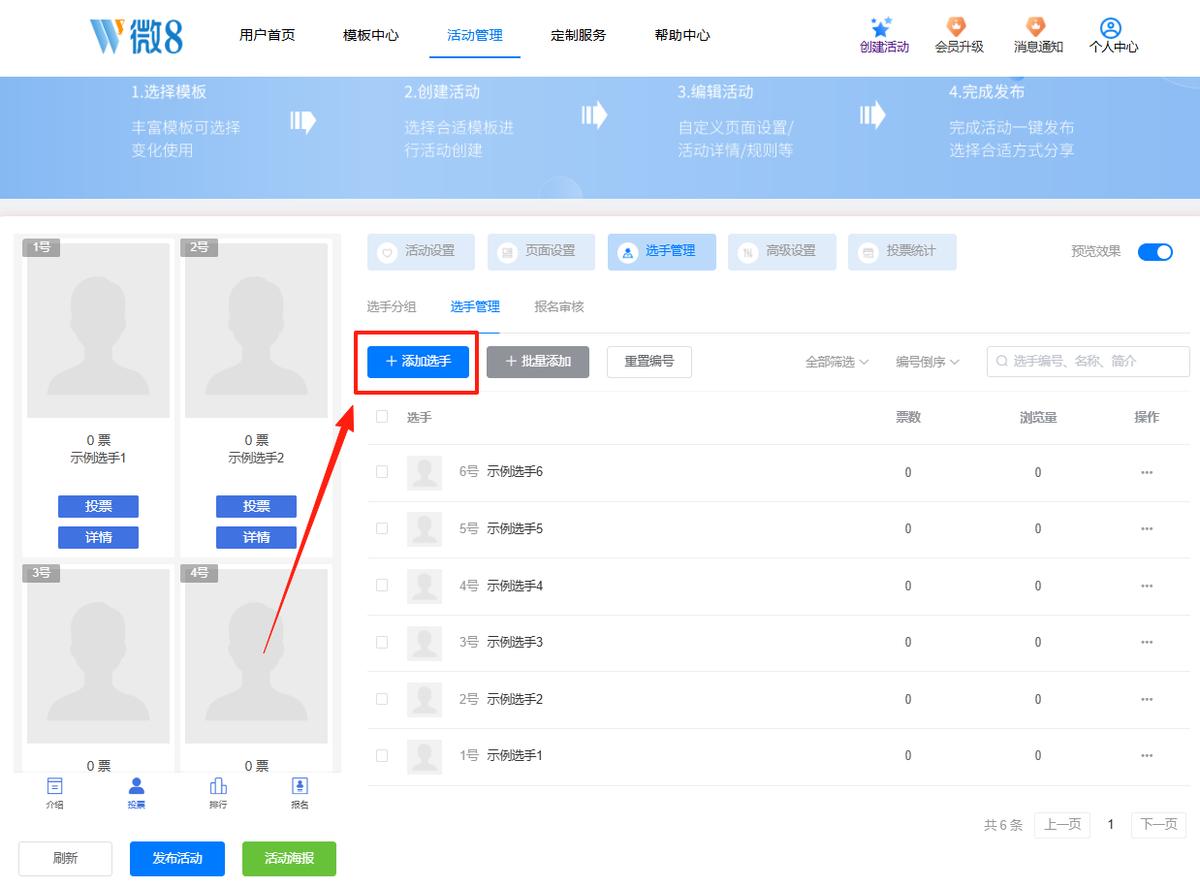Open 消息通知 notification icon

1036,27
